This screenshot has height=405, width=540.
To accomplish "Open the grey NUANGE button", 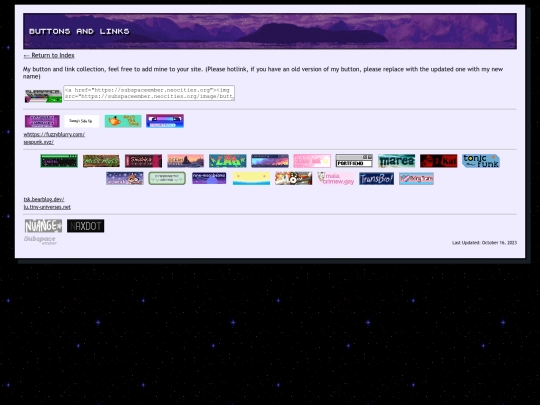I will pyautogui.click(x=43, y=226).
